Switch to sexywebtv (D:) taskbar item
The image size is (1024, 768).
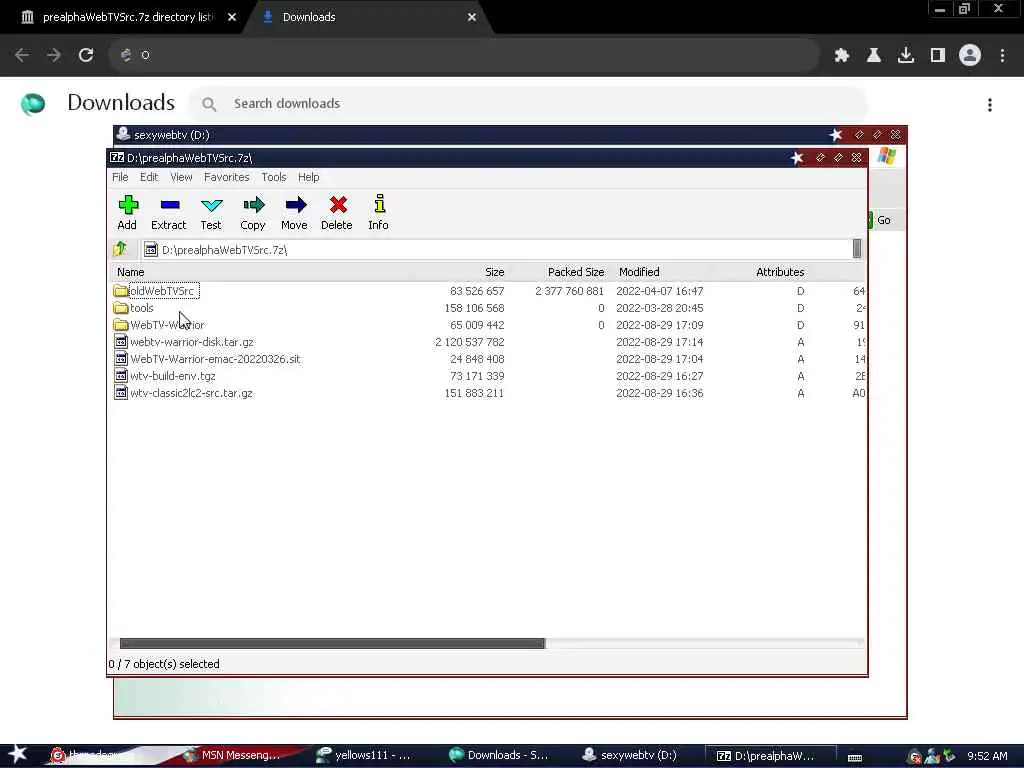click(630, 755)
